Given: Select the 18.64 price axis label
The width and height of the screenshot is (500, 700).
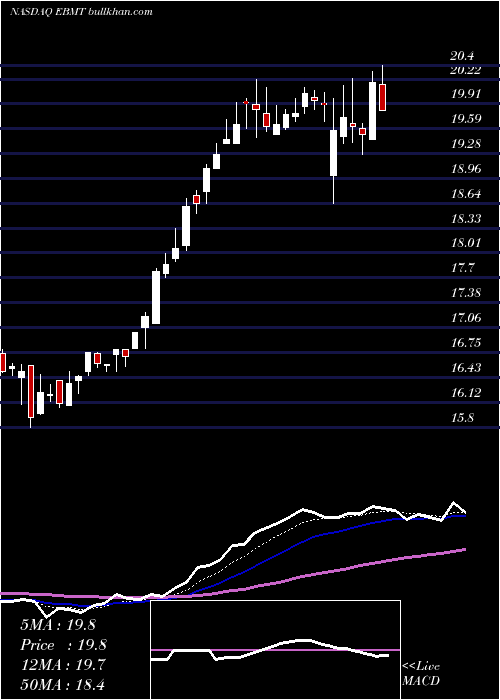Looking at the screenshot, I should click(466, 194).
